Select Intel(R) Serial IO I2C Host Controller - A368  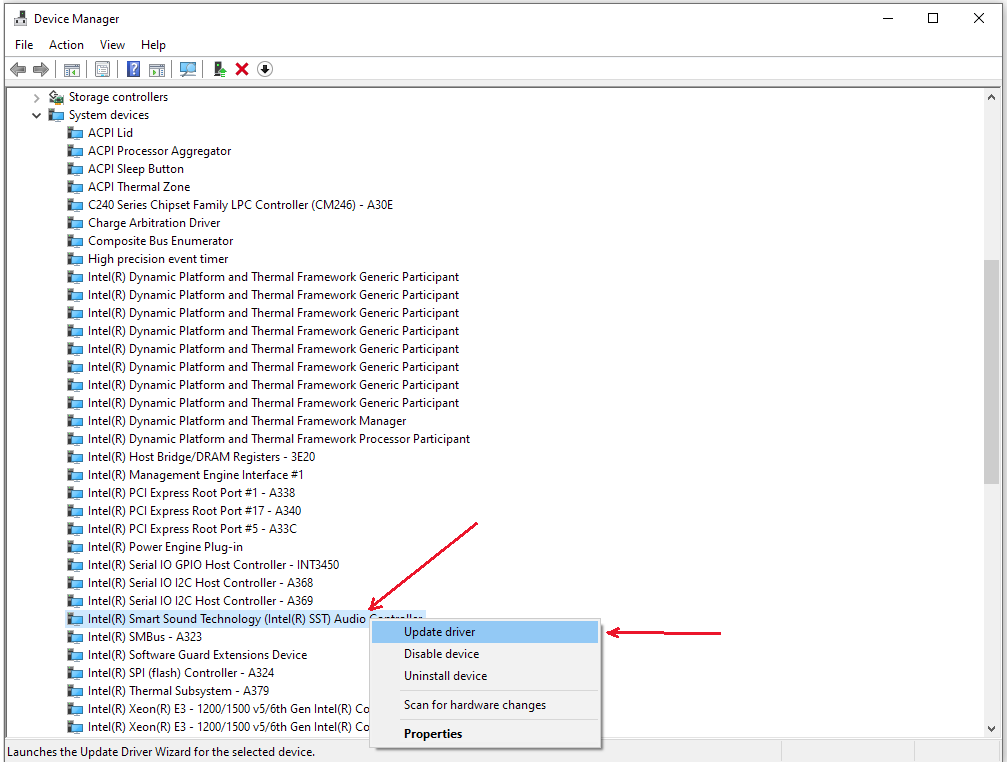click(200, 583)
